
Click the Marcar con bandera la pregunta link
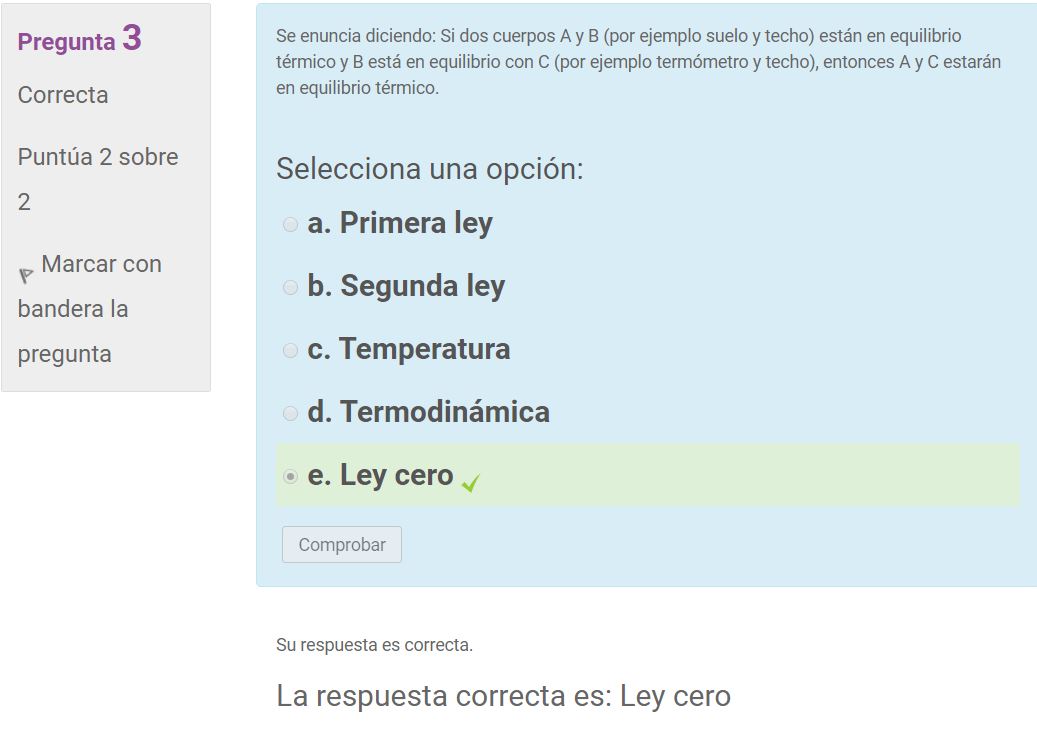point(90,309)
